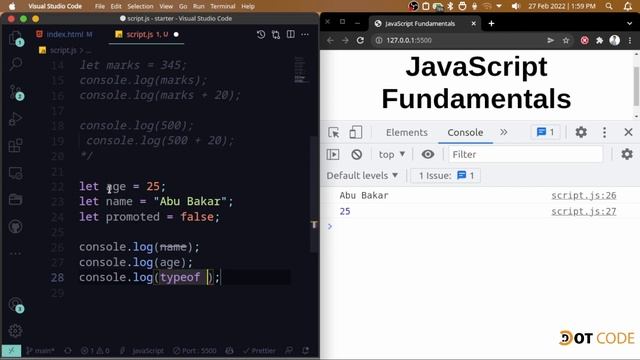Viewport: 640px width, 360px height.
Task: Open the Accounts icon in activity bar
Action: click(16, 304)
